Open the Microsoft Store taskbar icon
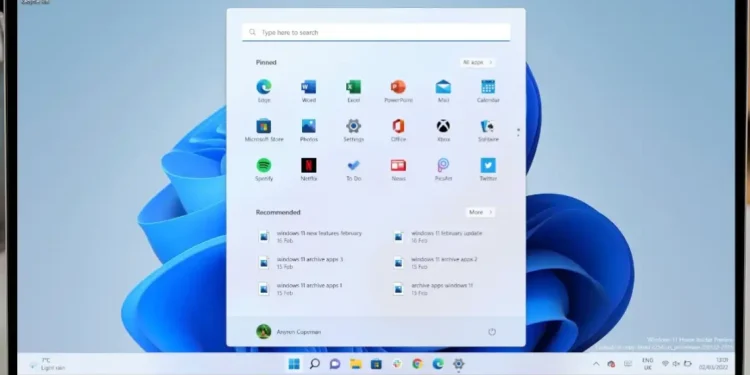The image size is (750, 375). pyautogui.click(x=376, y=364)
